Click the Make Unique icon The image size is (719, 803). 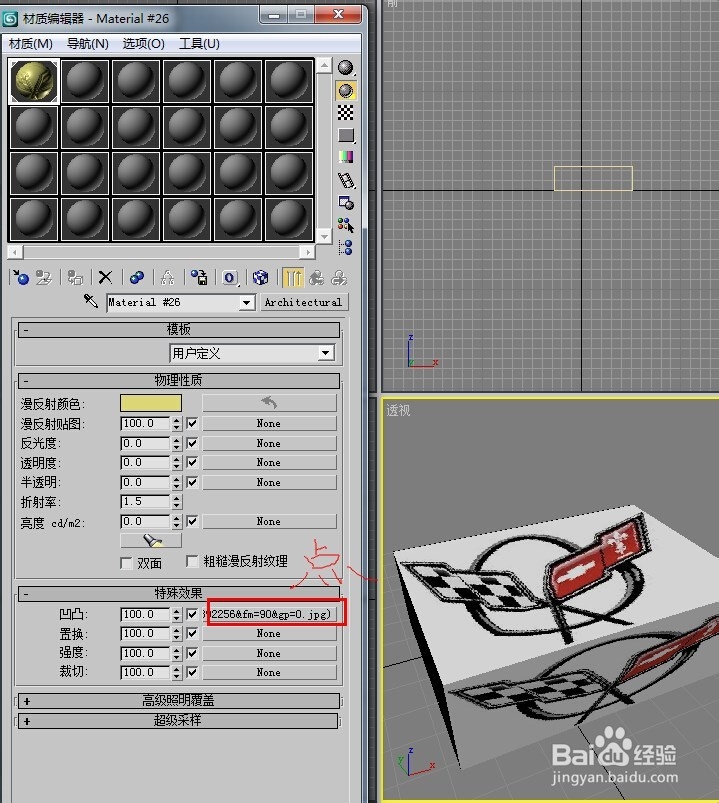tap(167, 278)
